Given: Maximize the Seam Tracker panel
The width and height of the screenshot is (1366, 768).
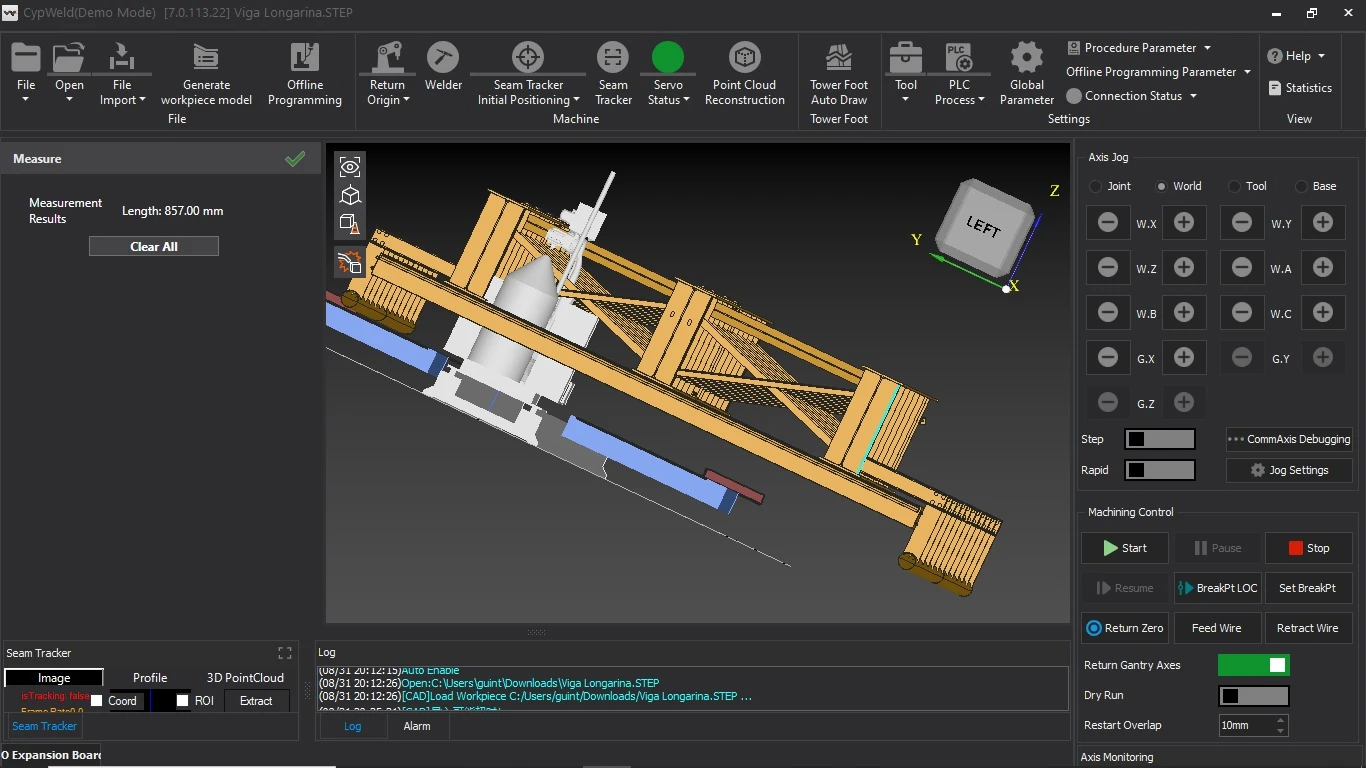Looking at the screenshot, I should [285, 653].
